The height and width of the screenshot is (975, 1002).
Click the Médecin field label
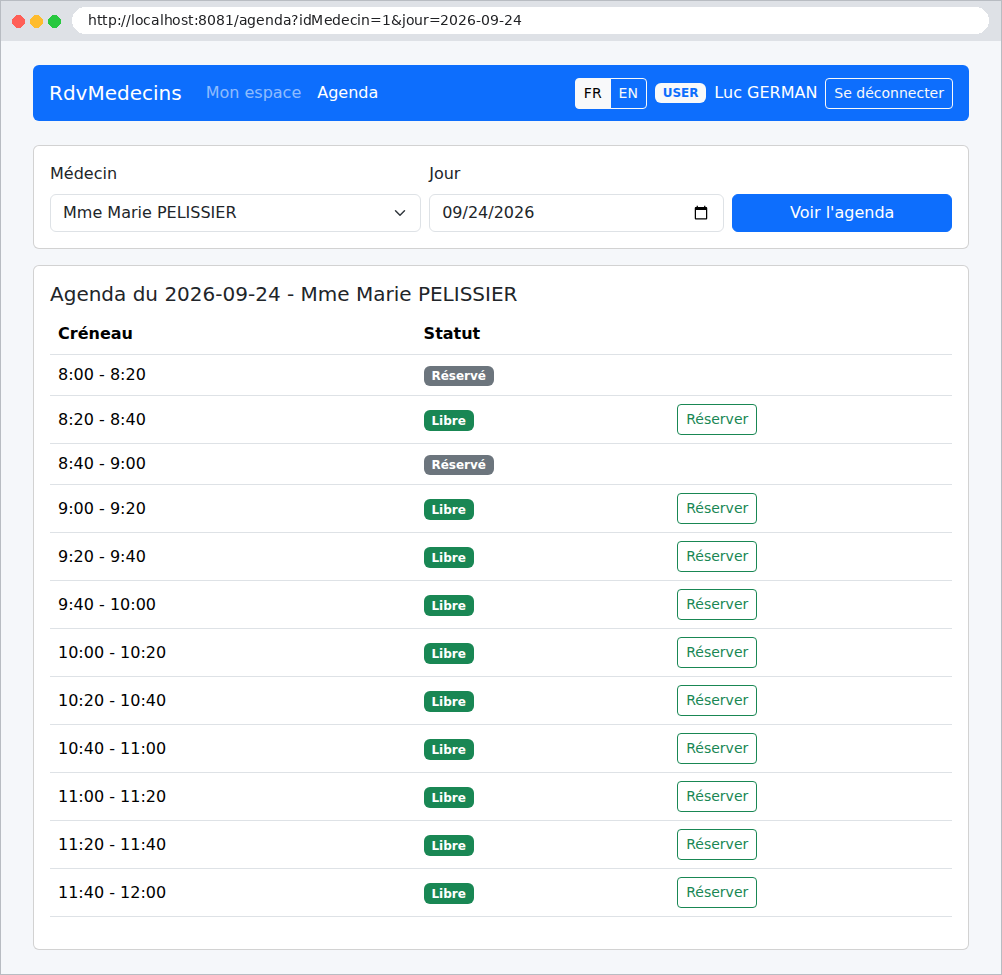84,174
